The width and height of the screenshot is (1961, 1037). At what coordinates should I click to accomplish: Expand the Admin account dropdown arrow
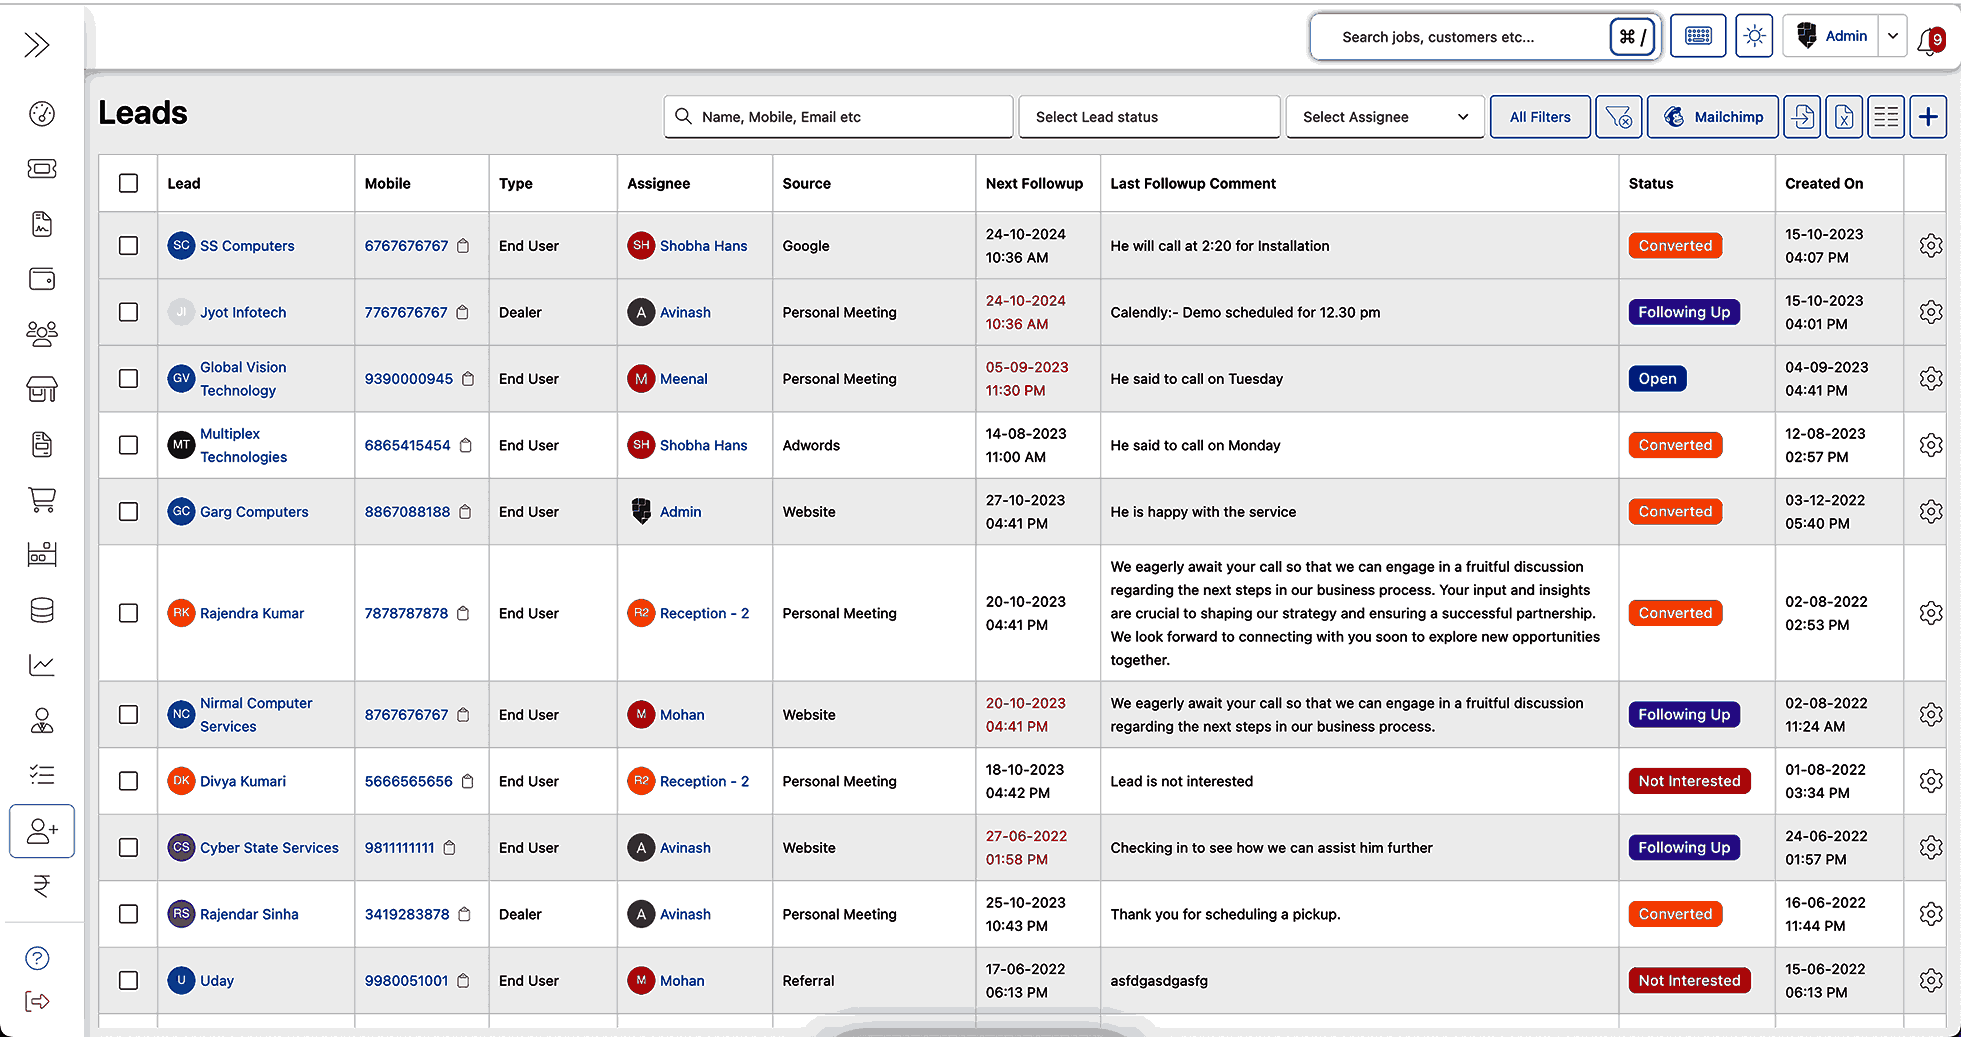pyautogui.click(x=1892, y=36)
